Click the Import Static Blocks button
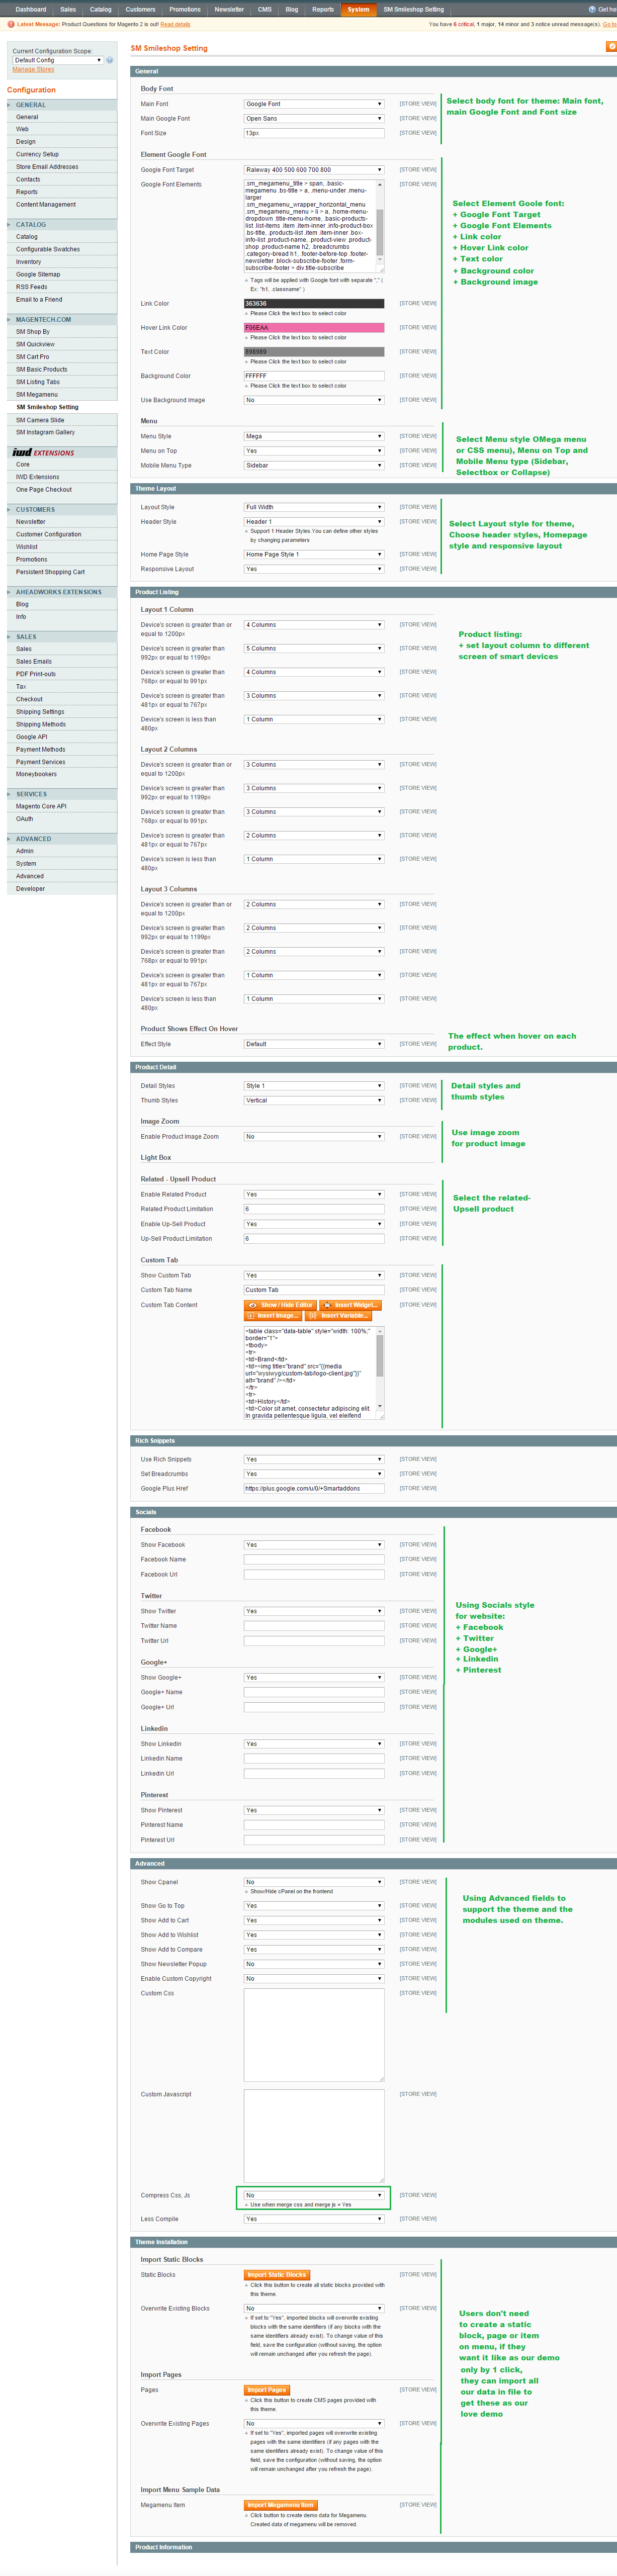This screenshot has width=617, height=2576. (277, 2274)
